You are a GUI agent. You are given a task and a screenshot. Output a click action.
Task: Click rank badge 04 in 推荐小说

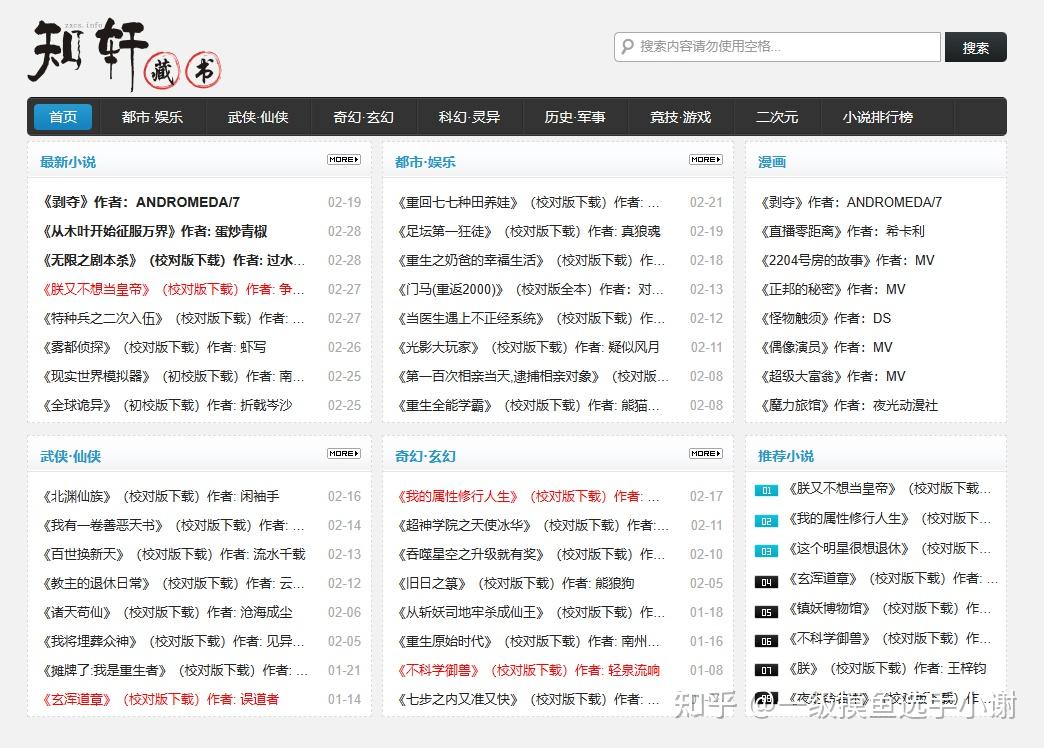(x=766, y=581)
